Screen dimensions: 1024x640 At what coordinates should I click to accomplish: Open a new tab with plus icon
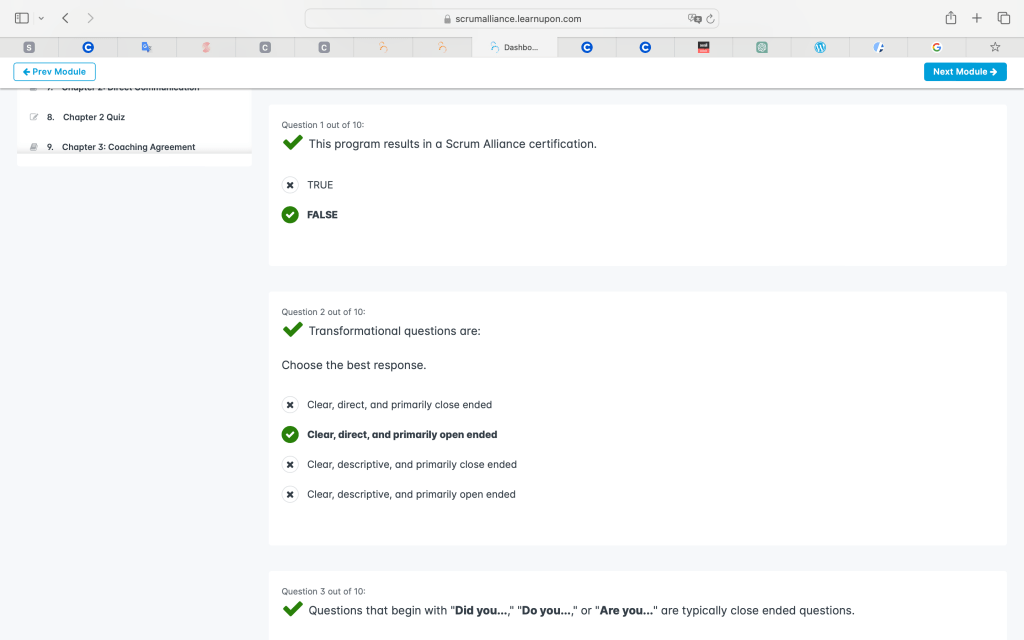977,18
